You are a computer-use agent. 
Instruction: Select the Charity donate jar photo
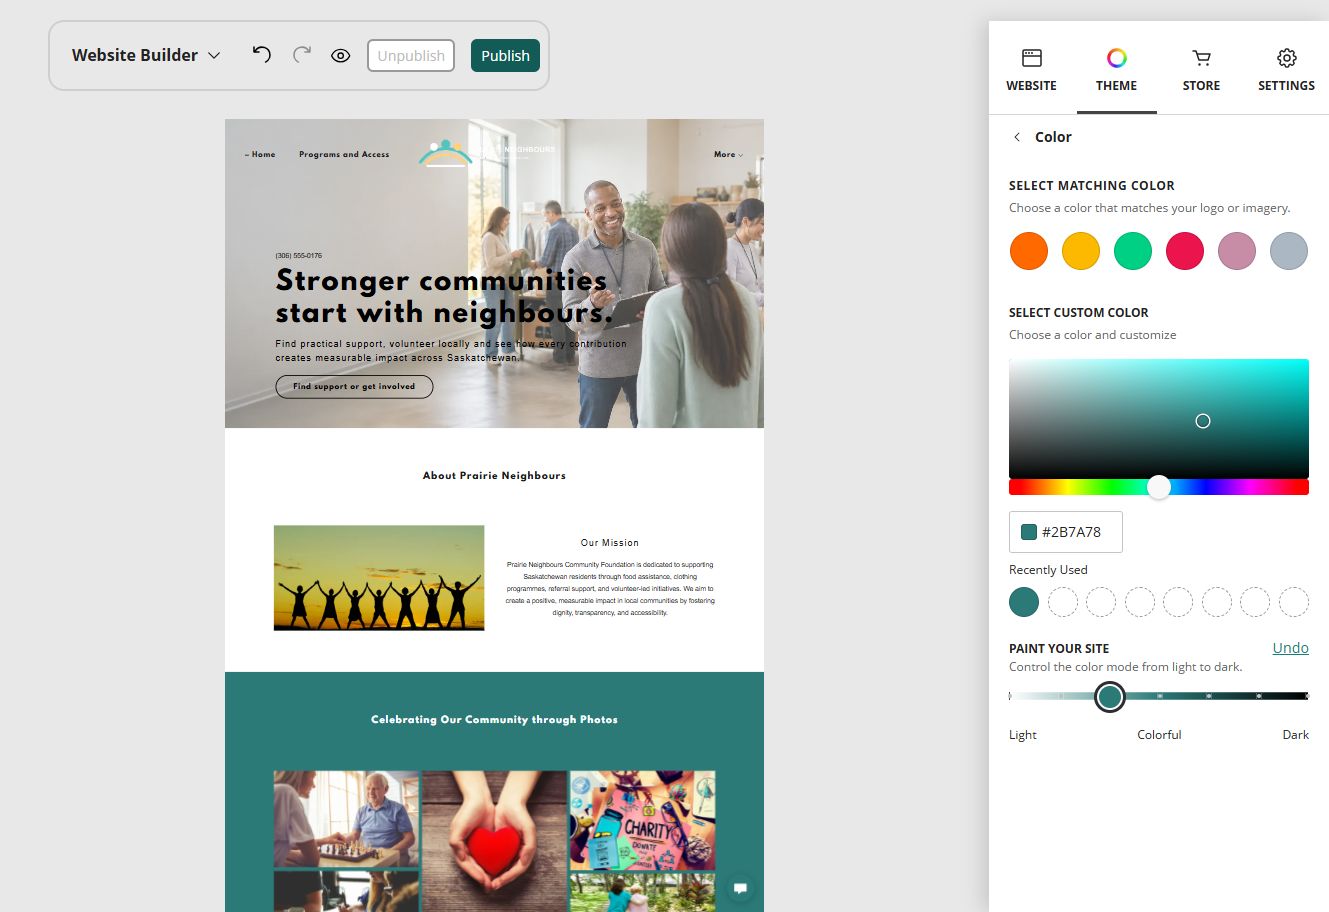pyautogui.click(x=643, y=820)
